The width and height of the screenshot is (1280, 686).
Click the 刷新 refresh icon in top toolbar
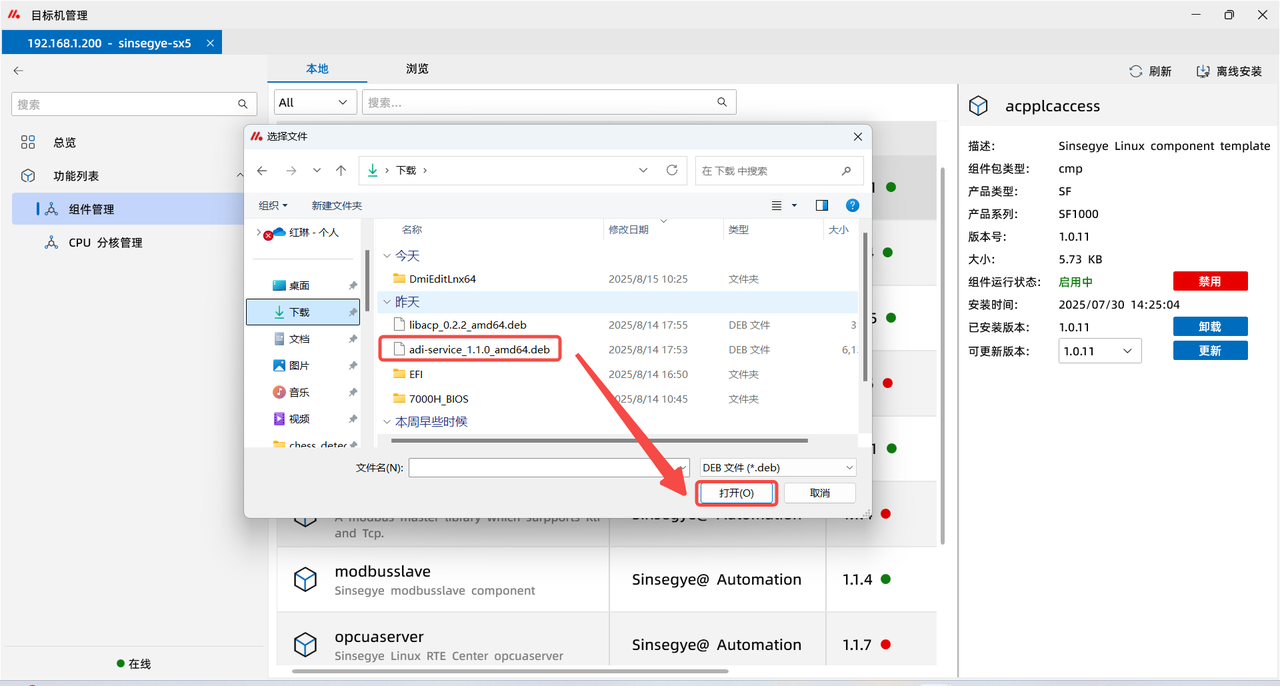click(1135, 72)
